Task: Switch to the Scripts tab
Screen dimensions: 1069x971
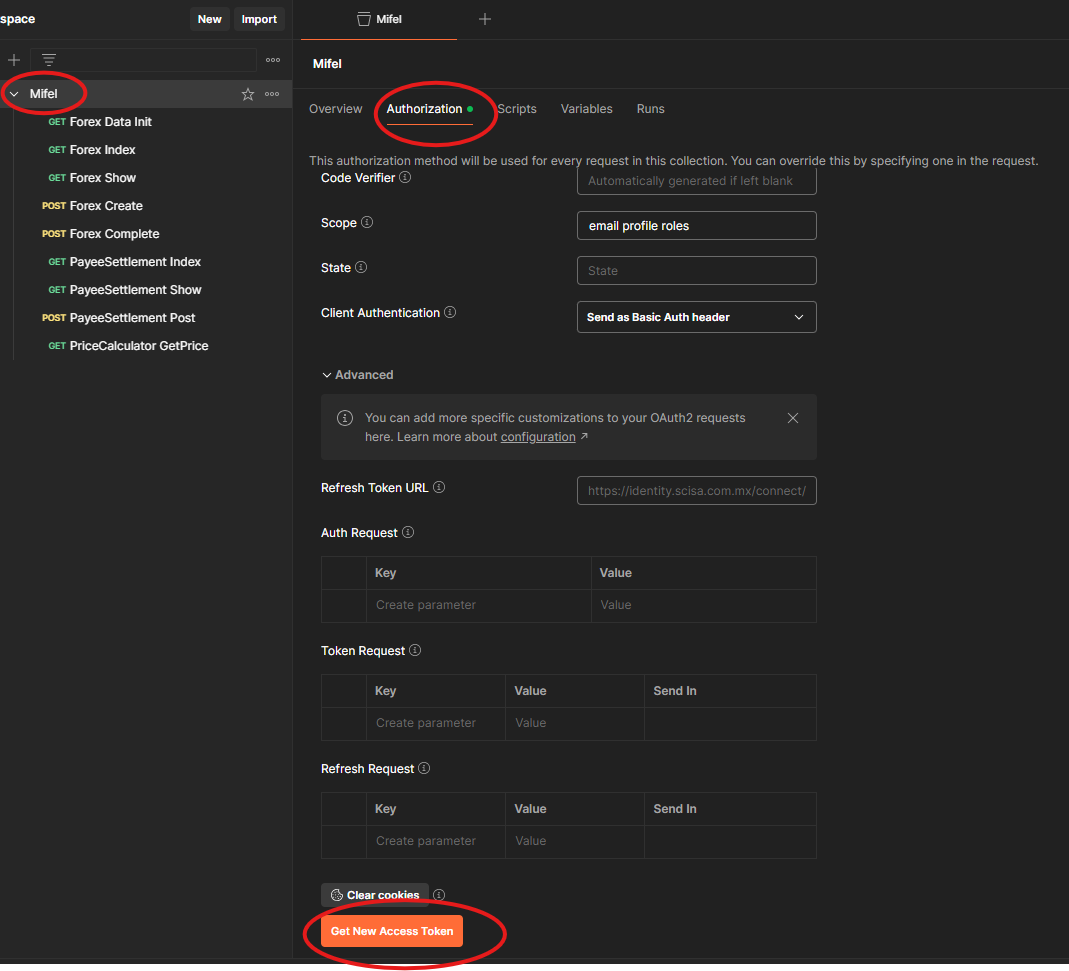Action: (x=517, y=109)
